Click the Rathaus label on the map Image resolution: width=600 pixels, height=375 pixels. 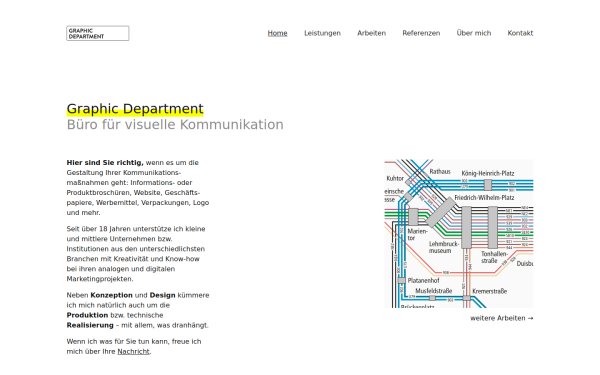tap(440, 171)
